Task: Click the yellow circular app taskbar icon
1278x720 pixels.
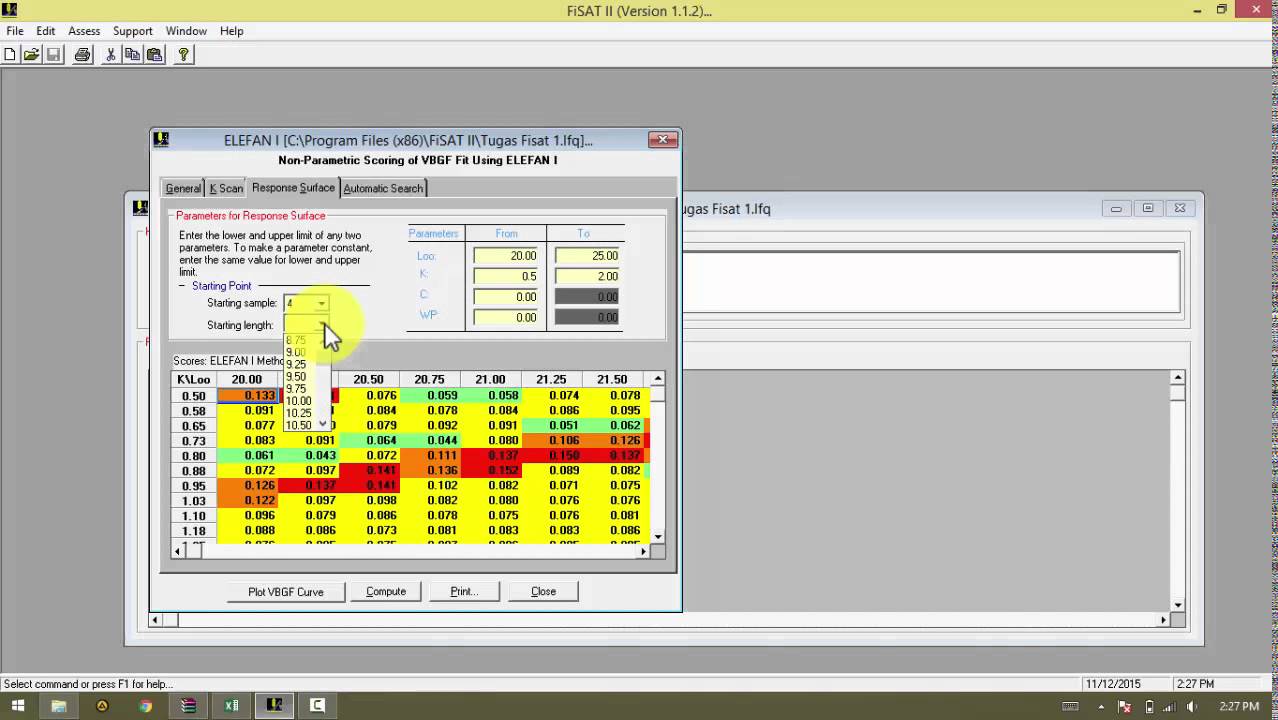Action: [x=102, y=705]
